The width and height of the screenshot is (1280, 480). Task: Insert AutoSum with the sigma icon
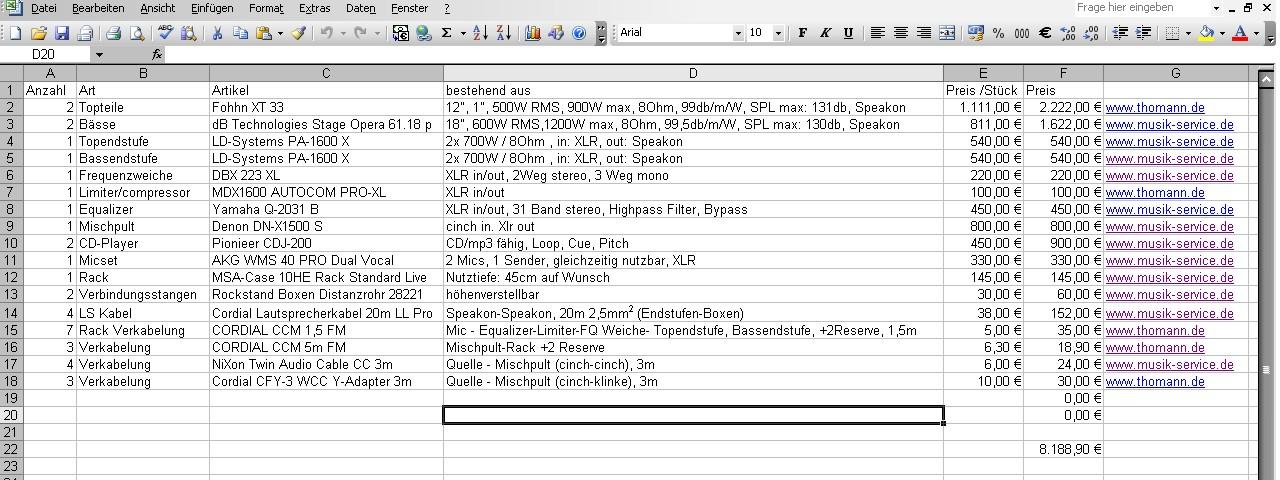pos(447,33)
